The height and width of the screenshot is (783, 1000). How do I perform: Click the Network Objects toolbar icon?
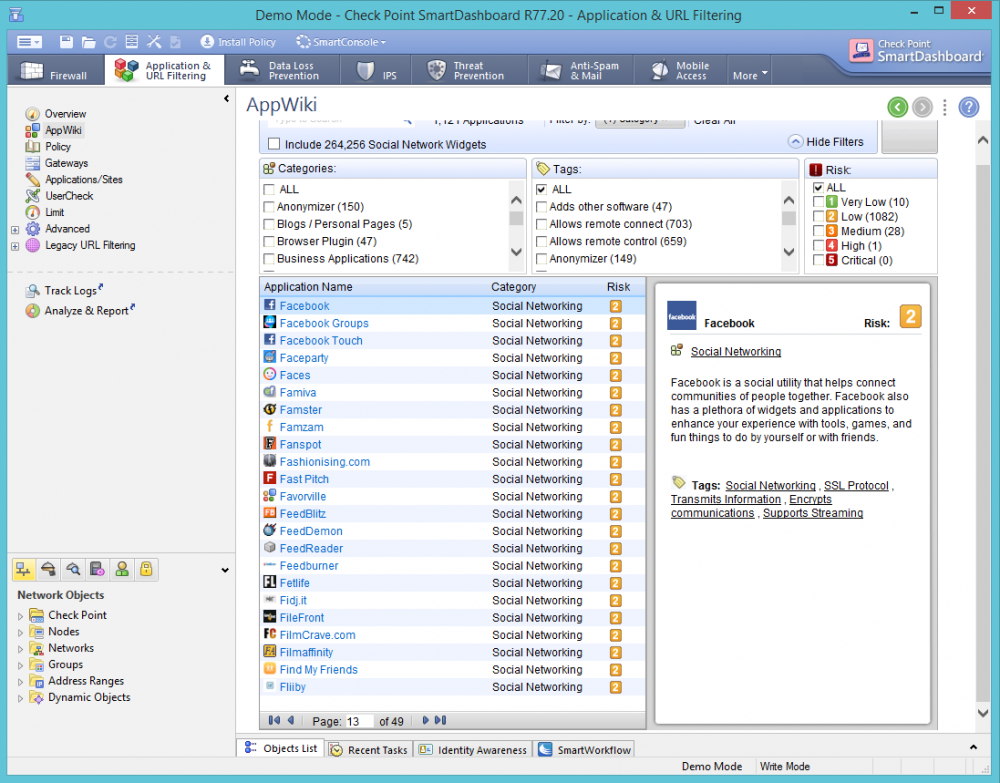[x=24, y=569]
